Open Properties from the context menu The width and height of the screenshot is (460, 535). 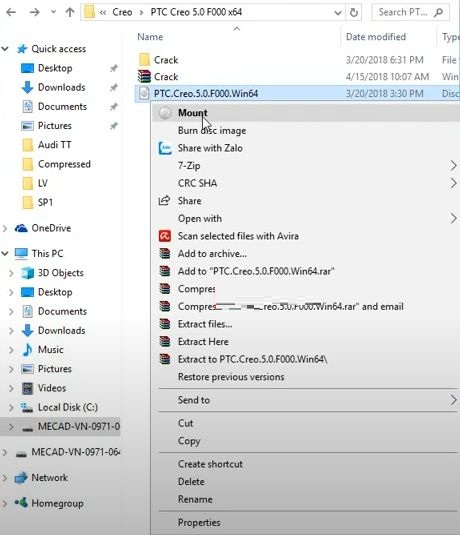point(199,522)
